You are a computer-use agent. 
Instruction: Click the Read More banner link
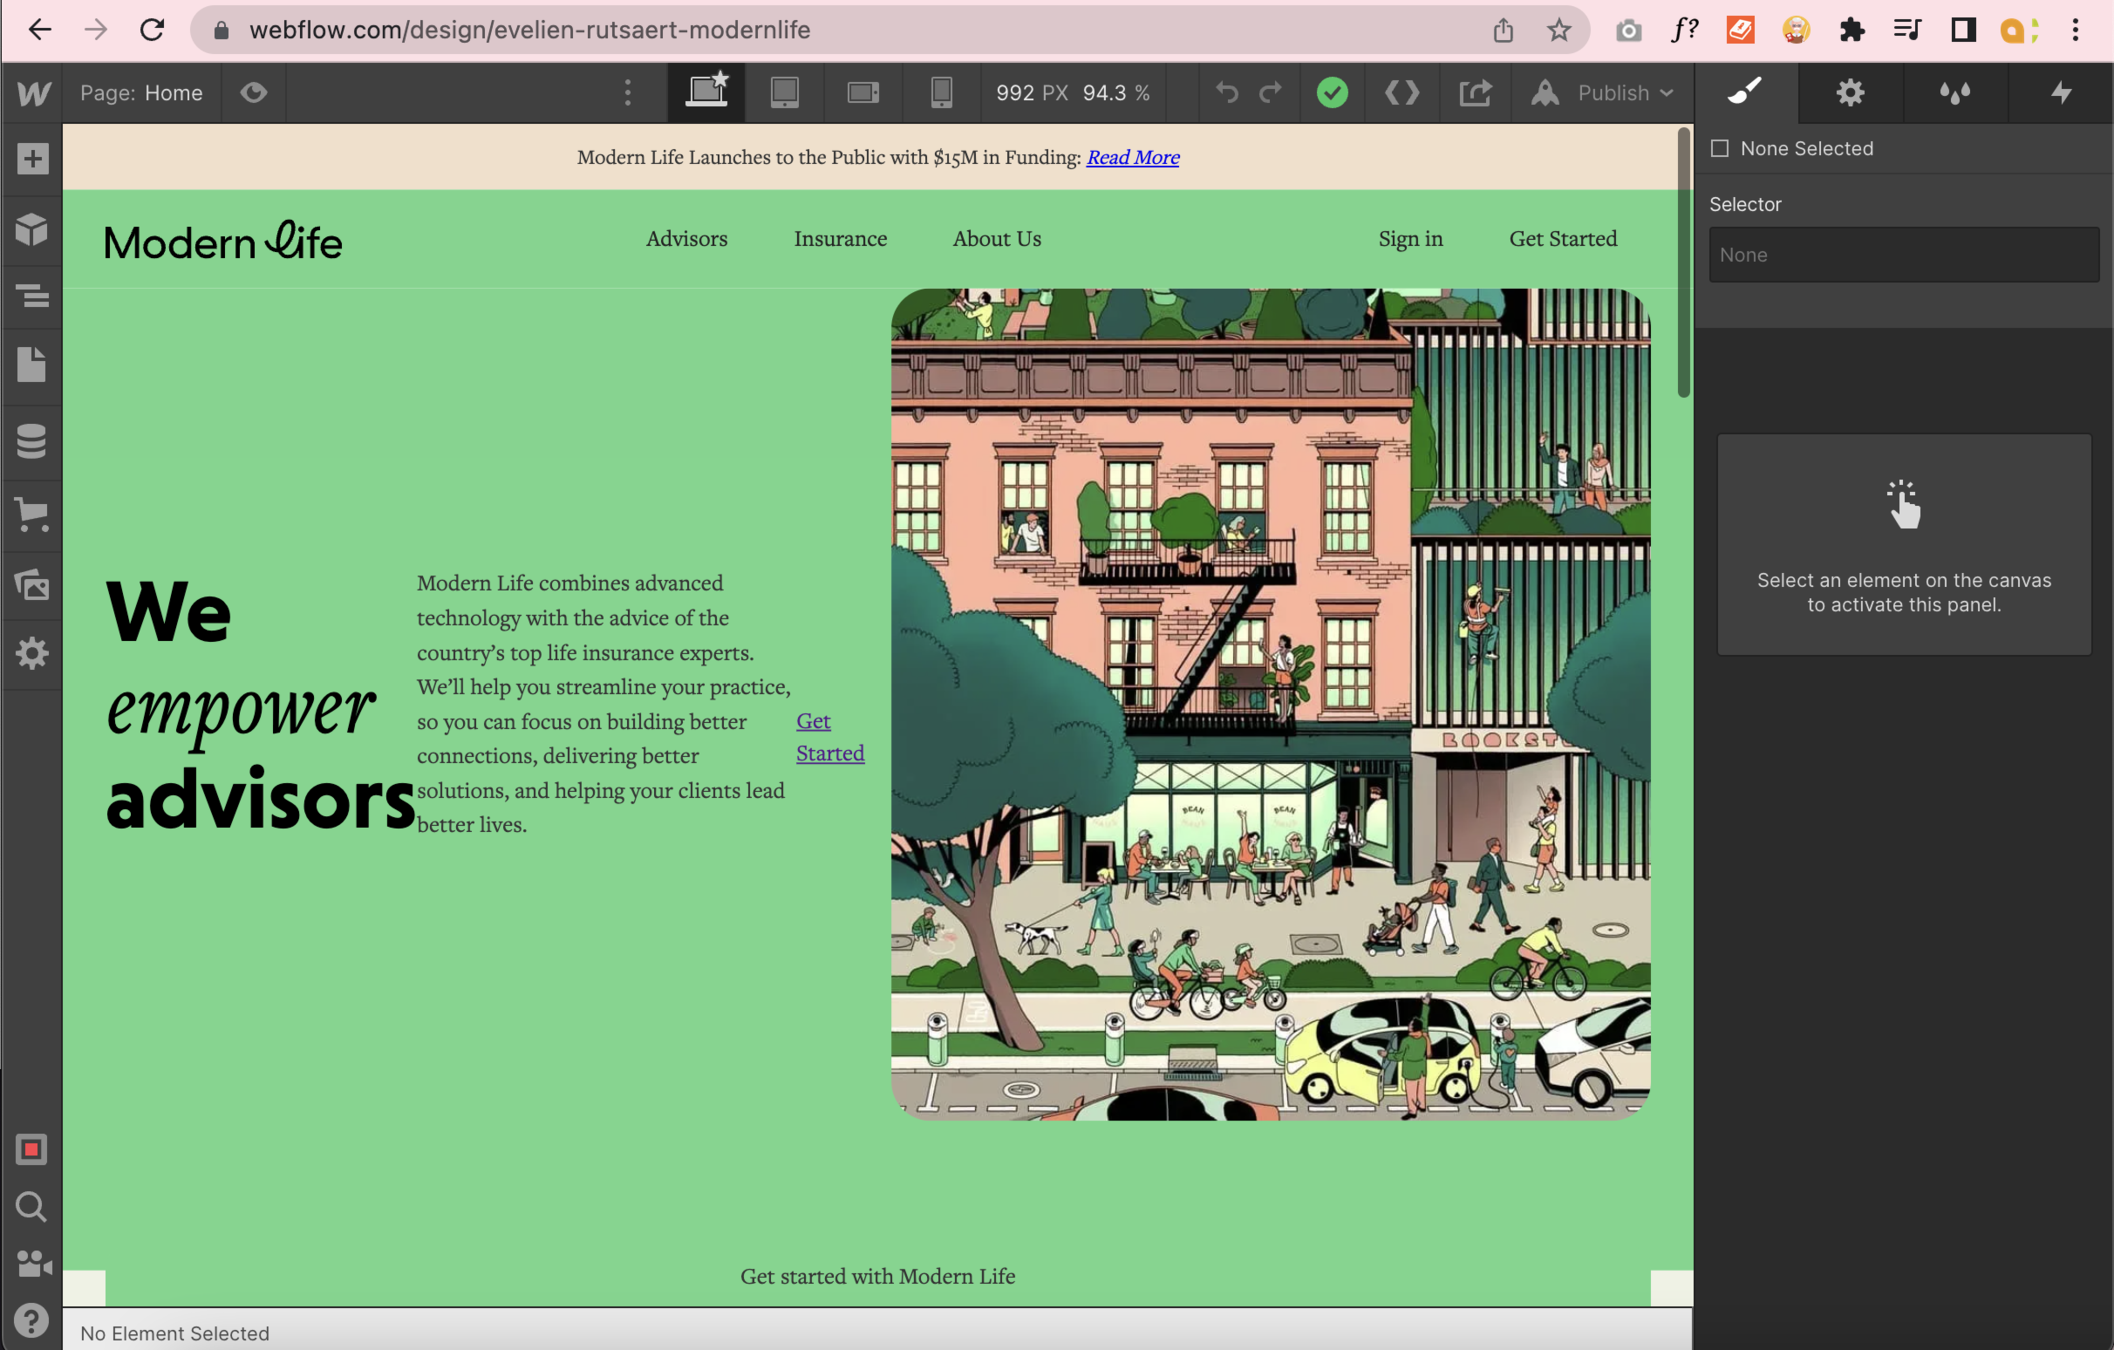[x=1132, y=157]
